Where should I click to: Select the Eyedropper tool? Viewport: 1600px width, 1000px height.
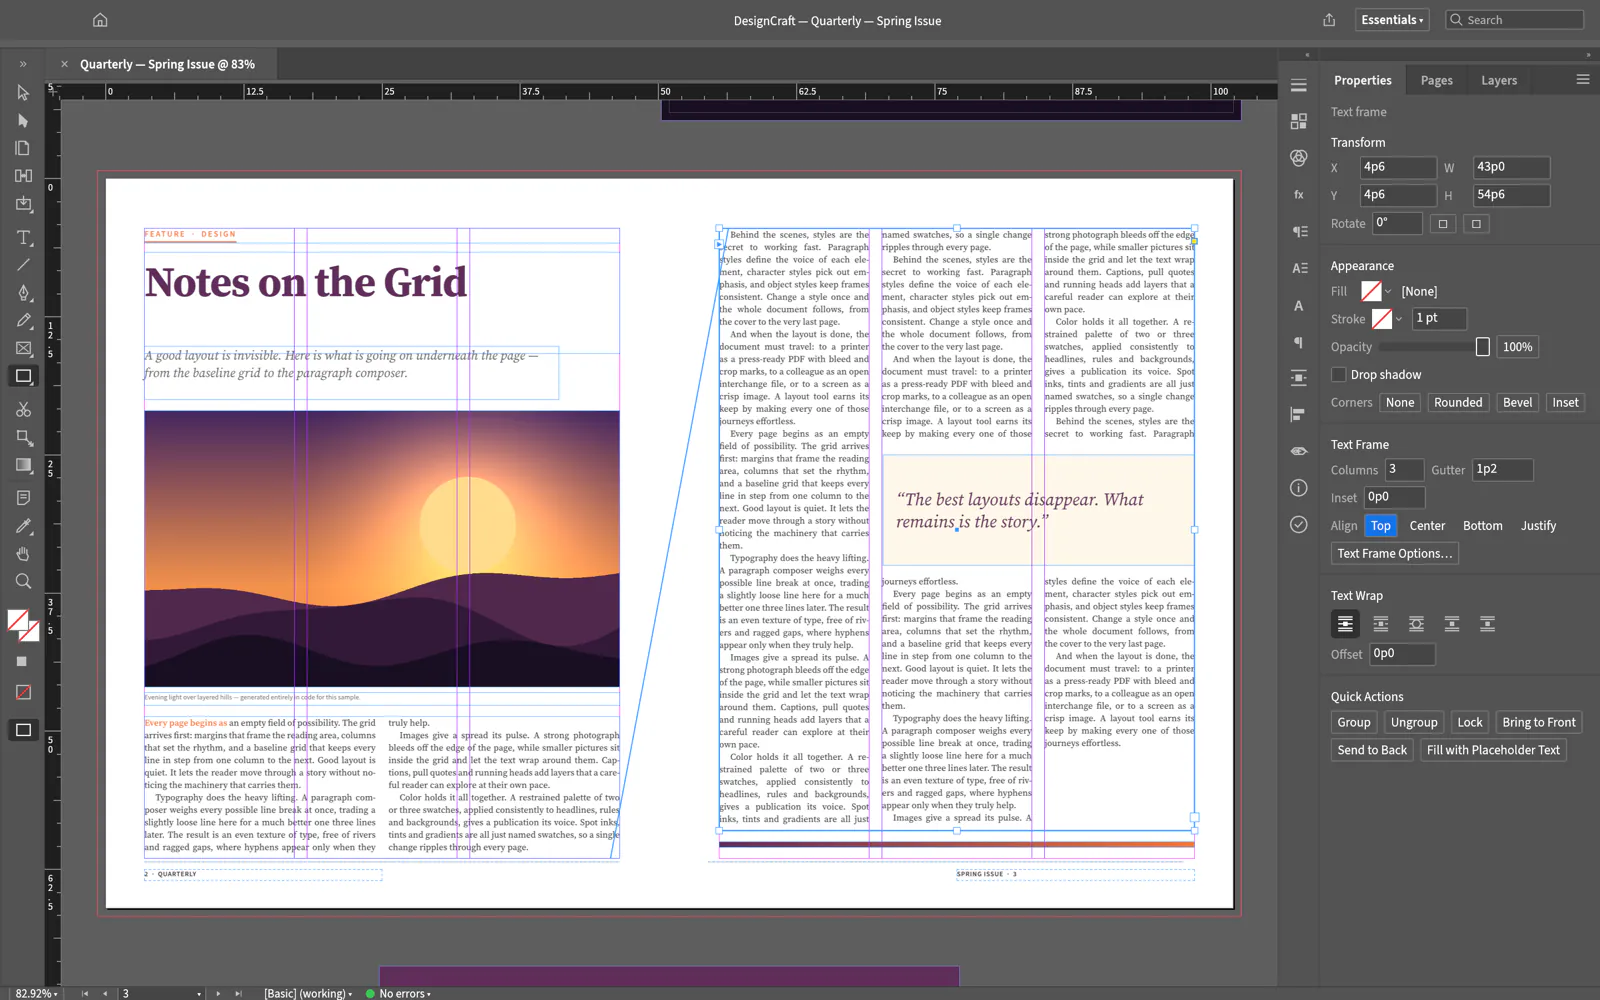pyautogui.click(x=23, y=526)
